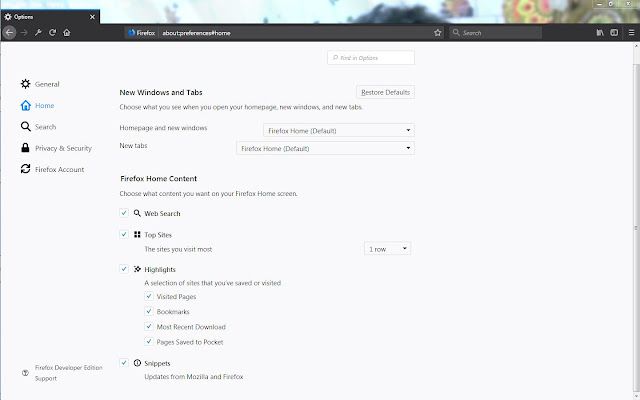
Task: Click the New Windows and Tabs heading
Action: coord(161,93)
